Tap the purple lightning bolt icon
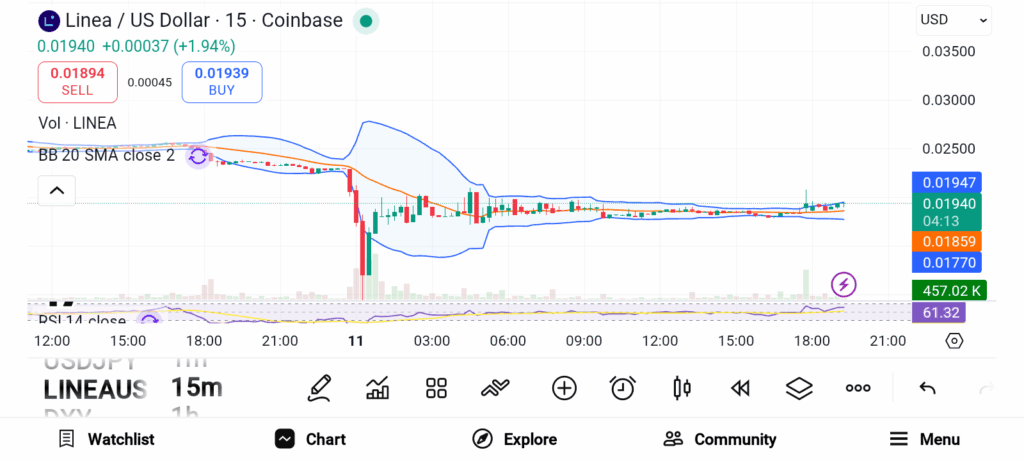 coord(844,285)
